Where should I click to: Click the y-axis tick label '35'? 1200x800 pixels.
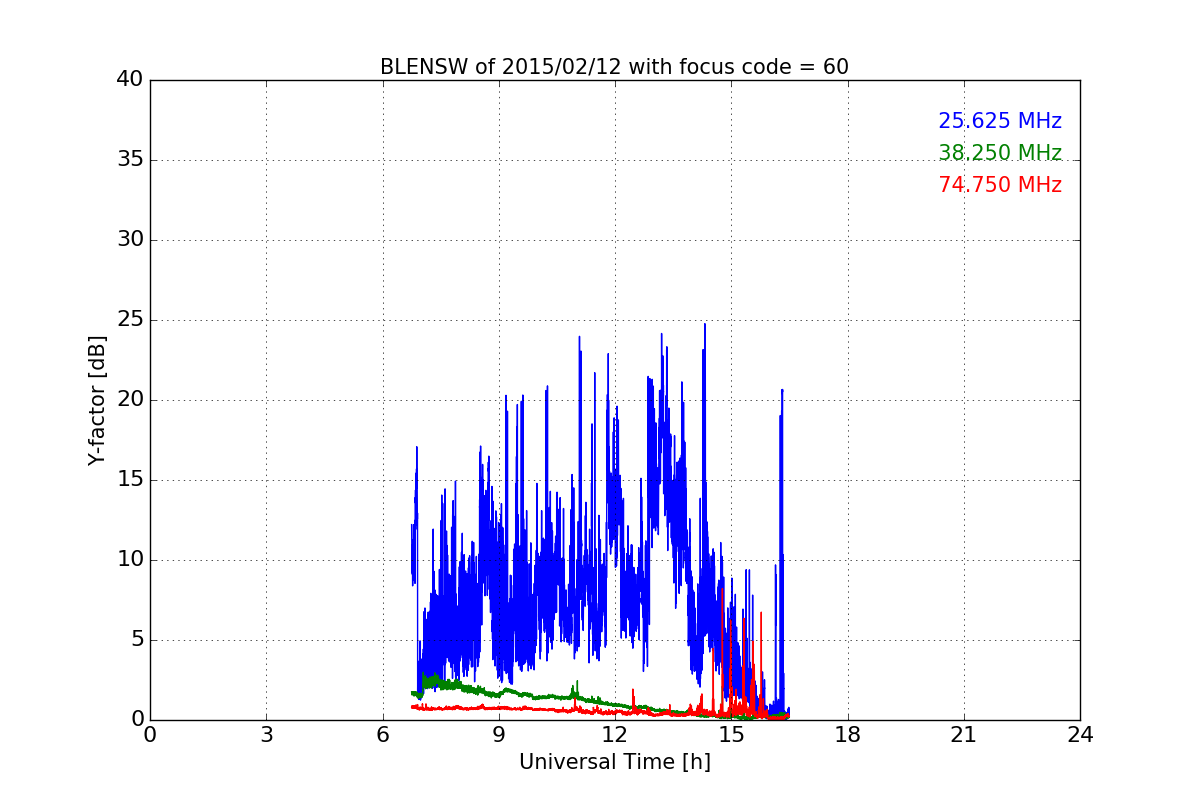click(130, 160)
